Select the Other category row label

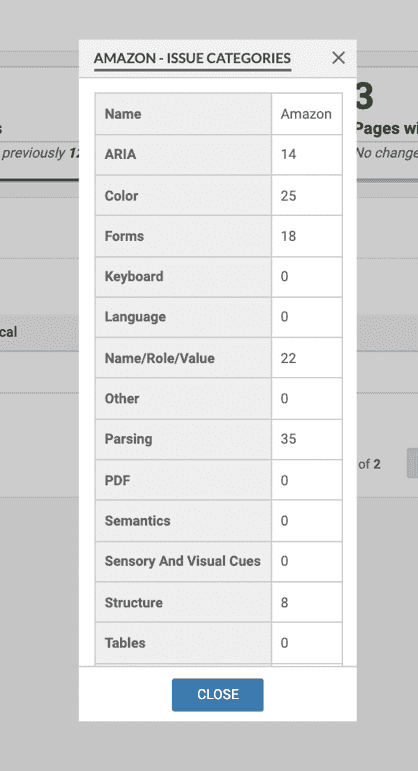[x=183, y=398]
